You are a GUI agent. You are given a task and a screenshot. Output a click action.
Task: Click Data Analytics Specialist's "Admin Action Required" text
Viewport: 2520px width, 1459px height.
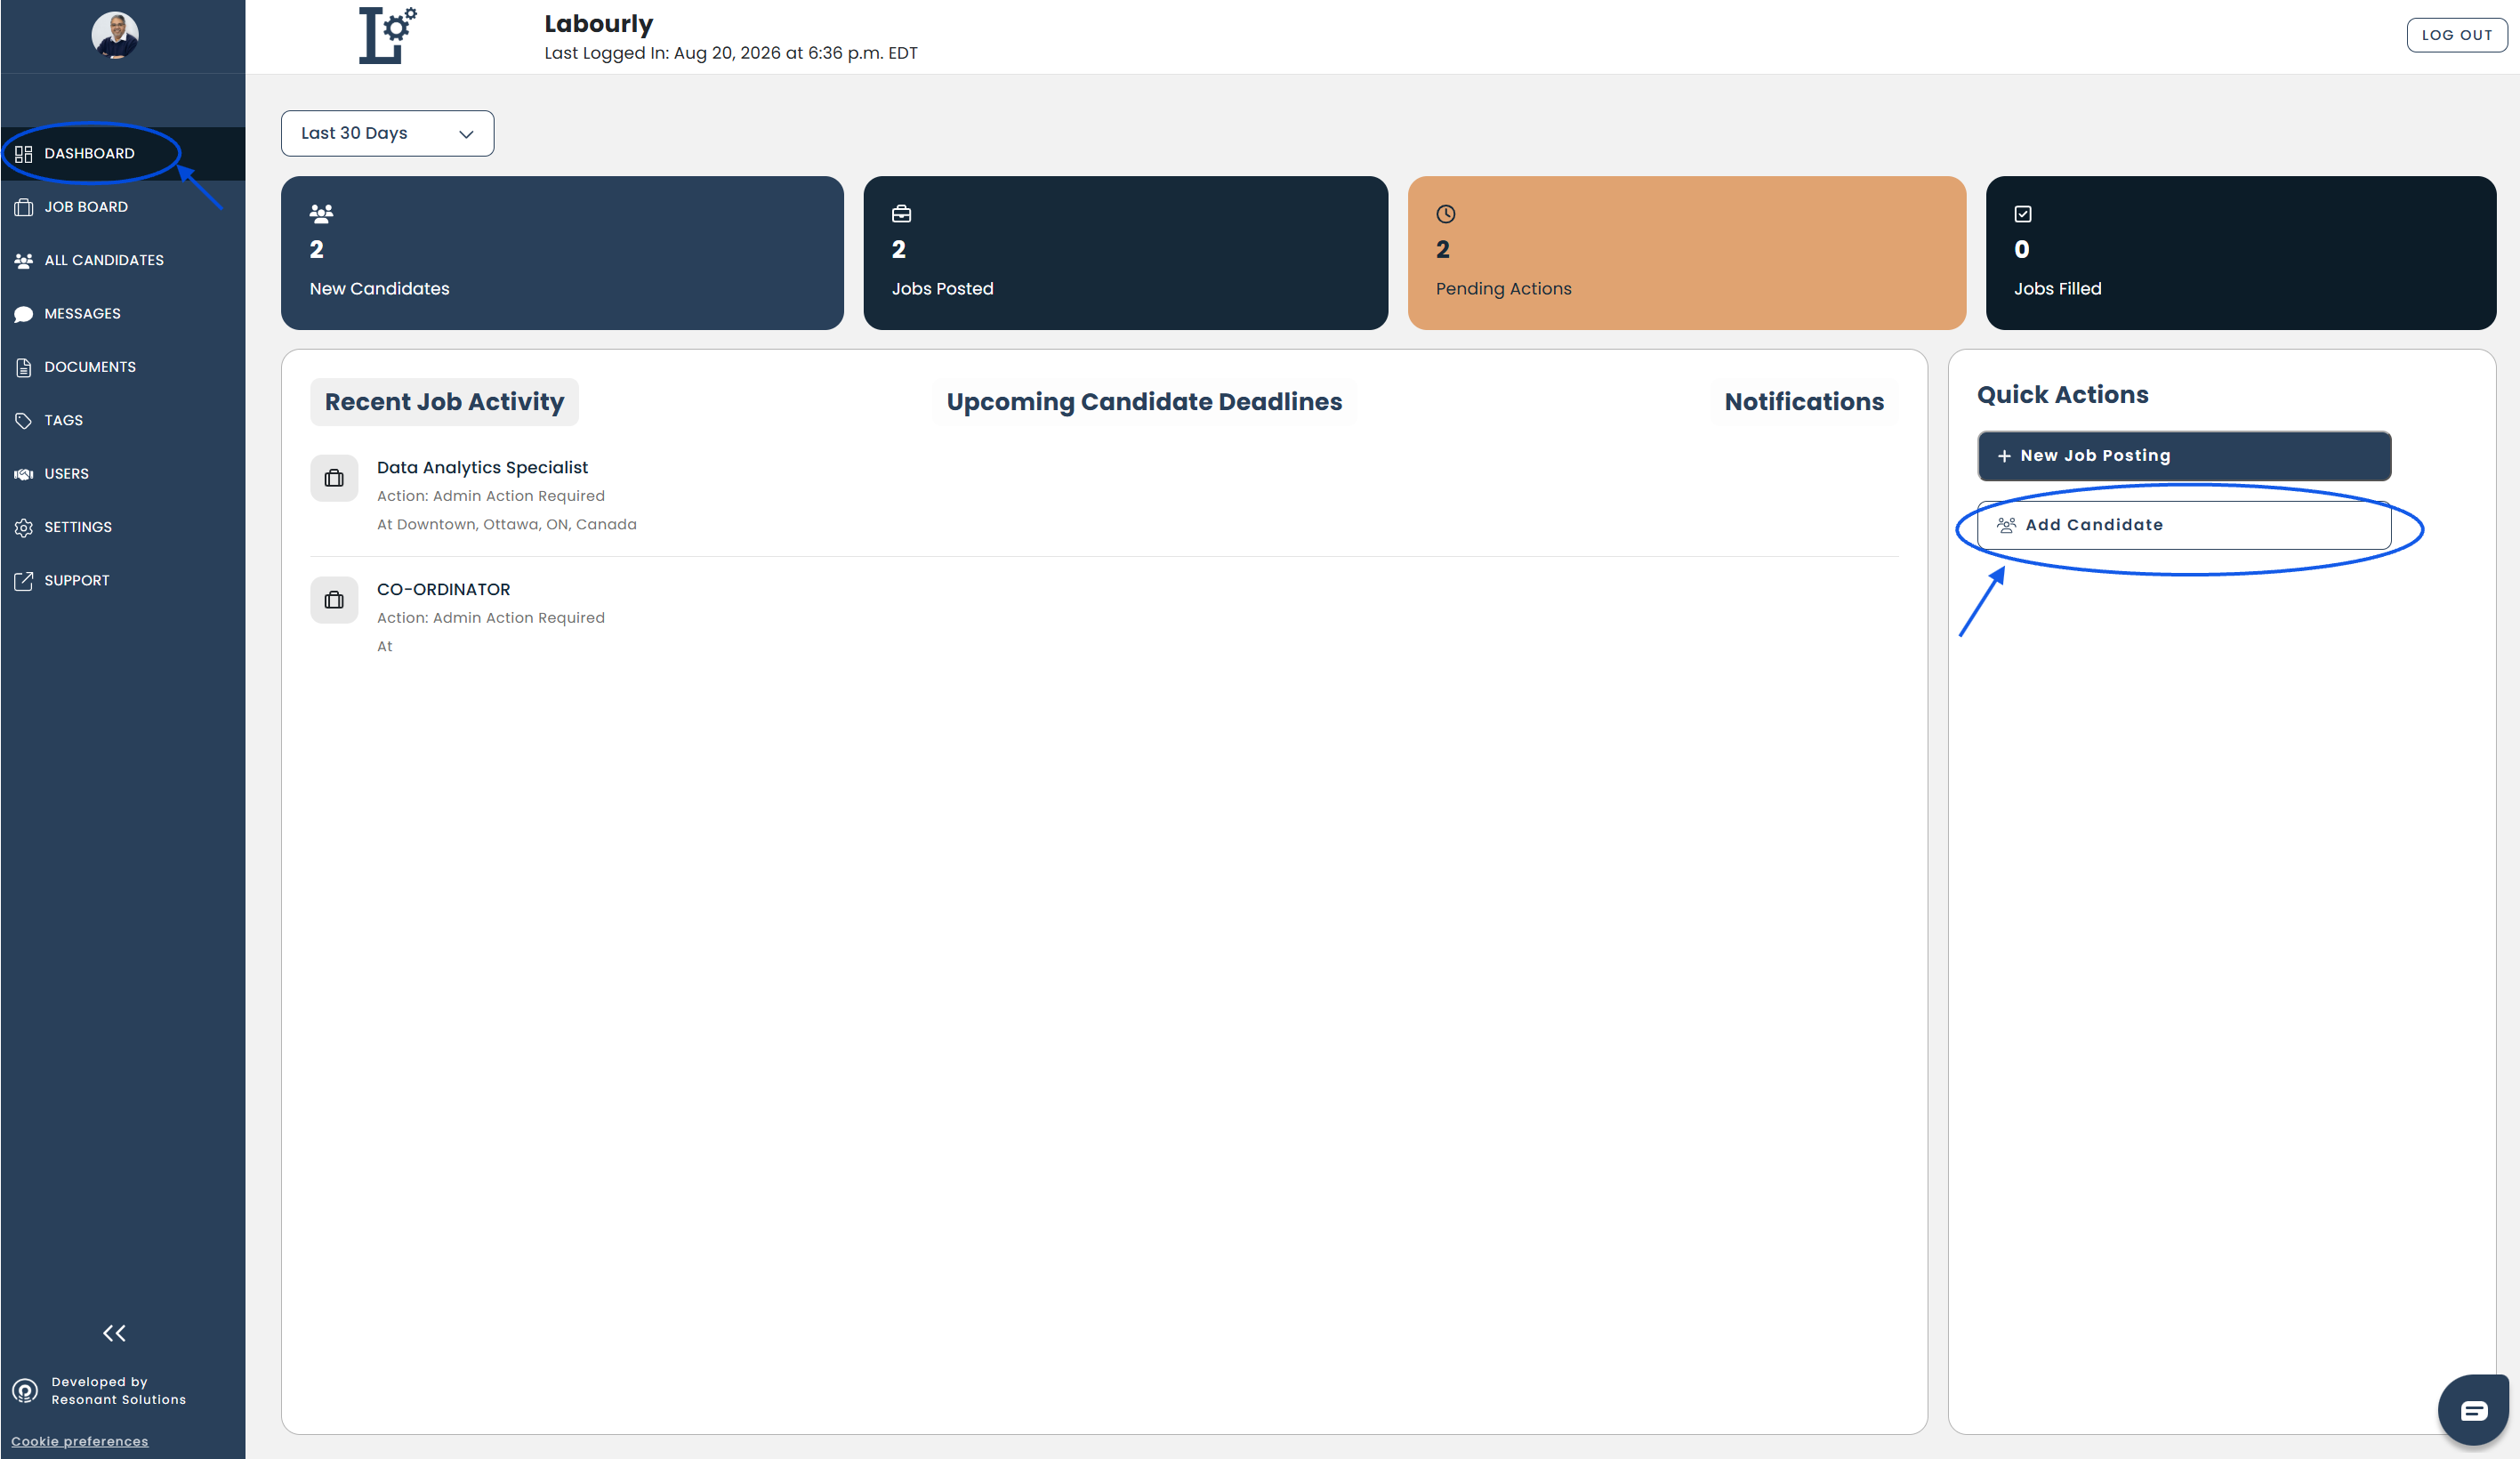[518, 496]
